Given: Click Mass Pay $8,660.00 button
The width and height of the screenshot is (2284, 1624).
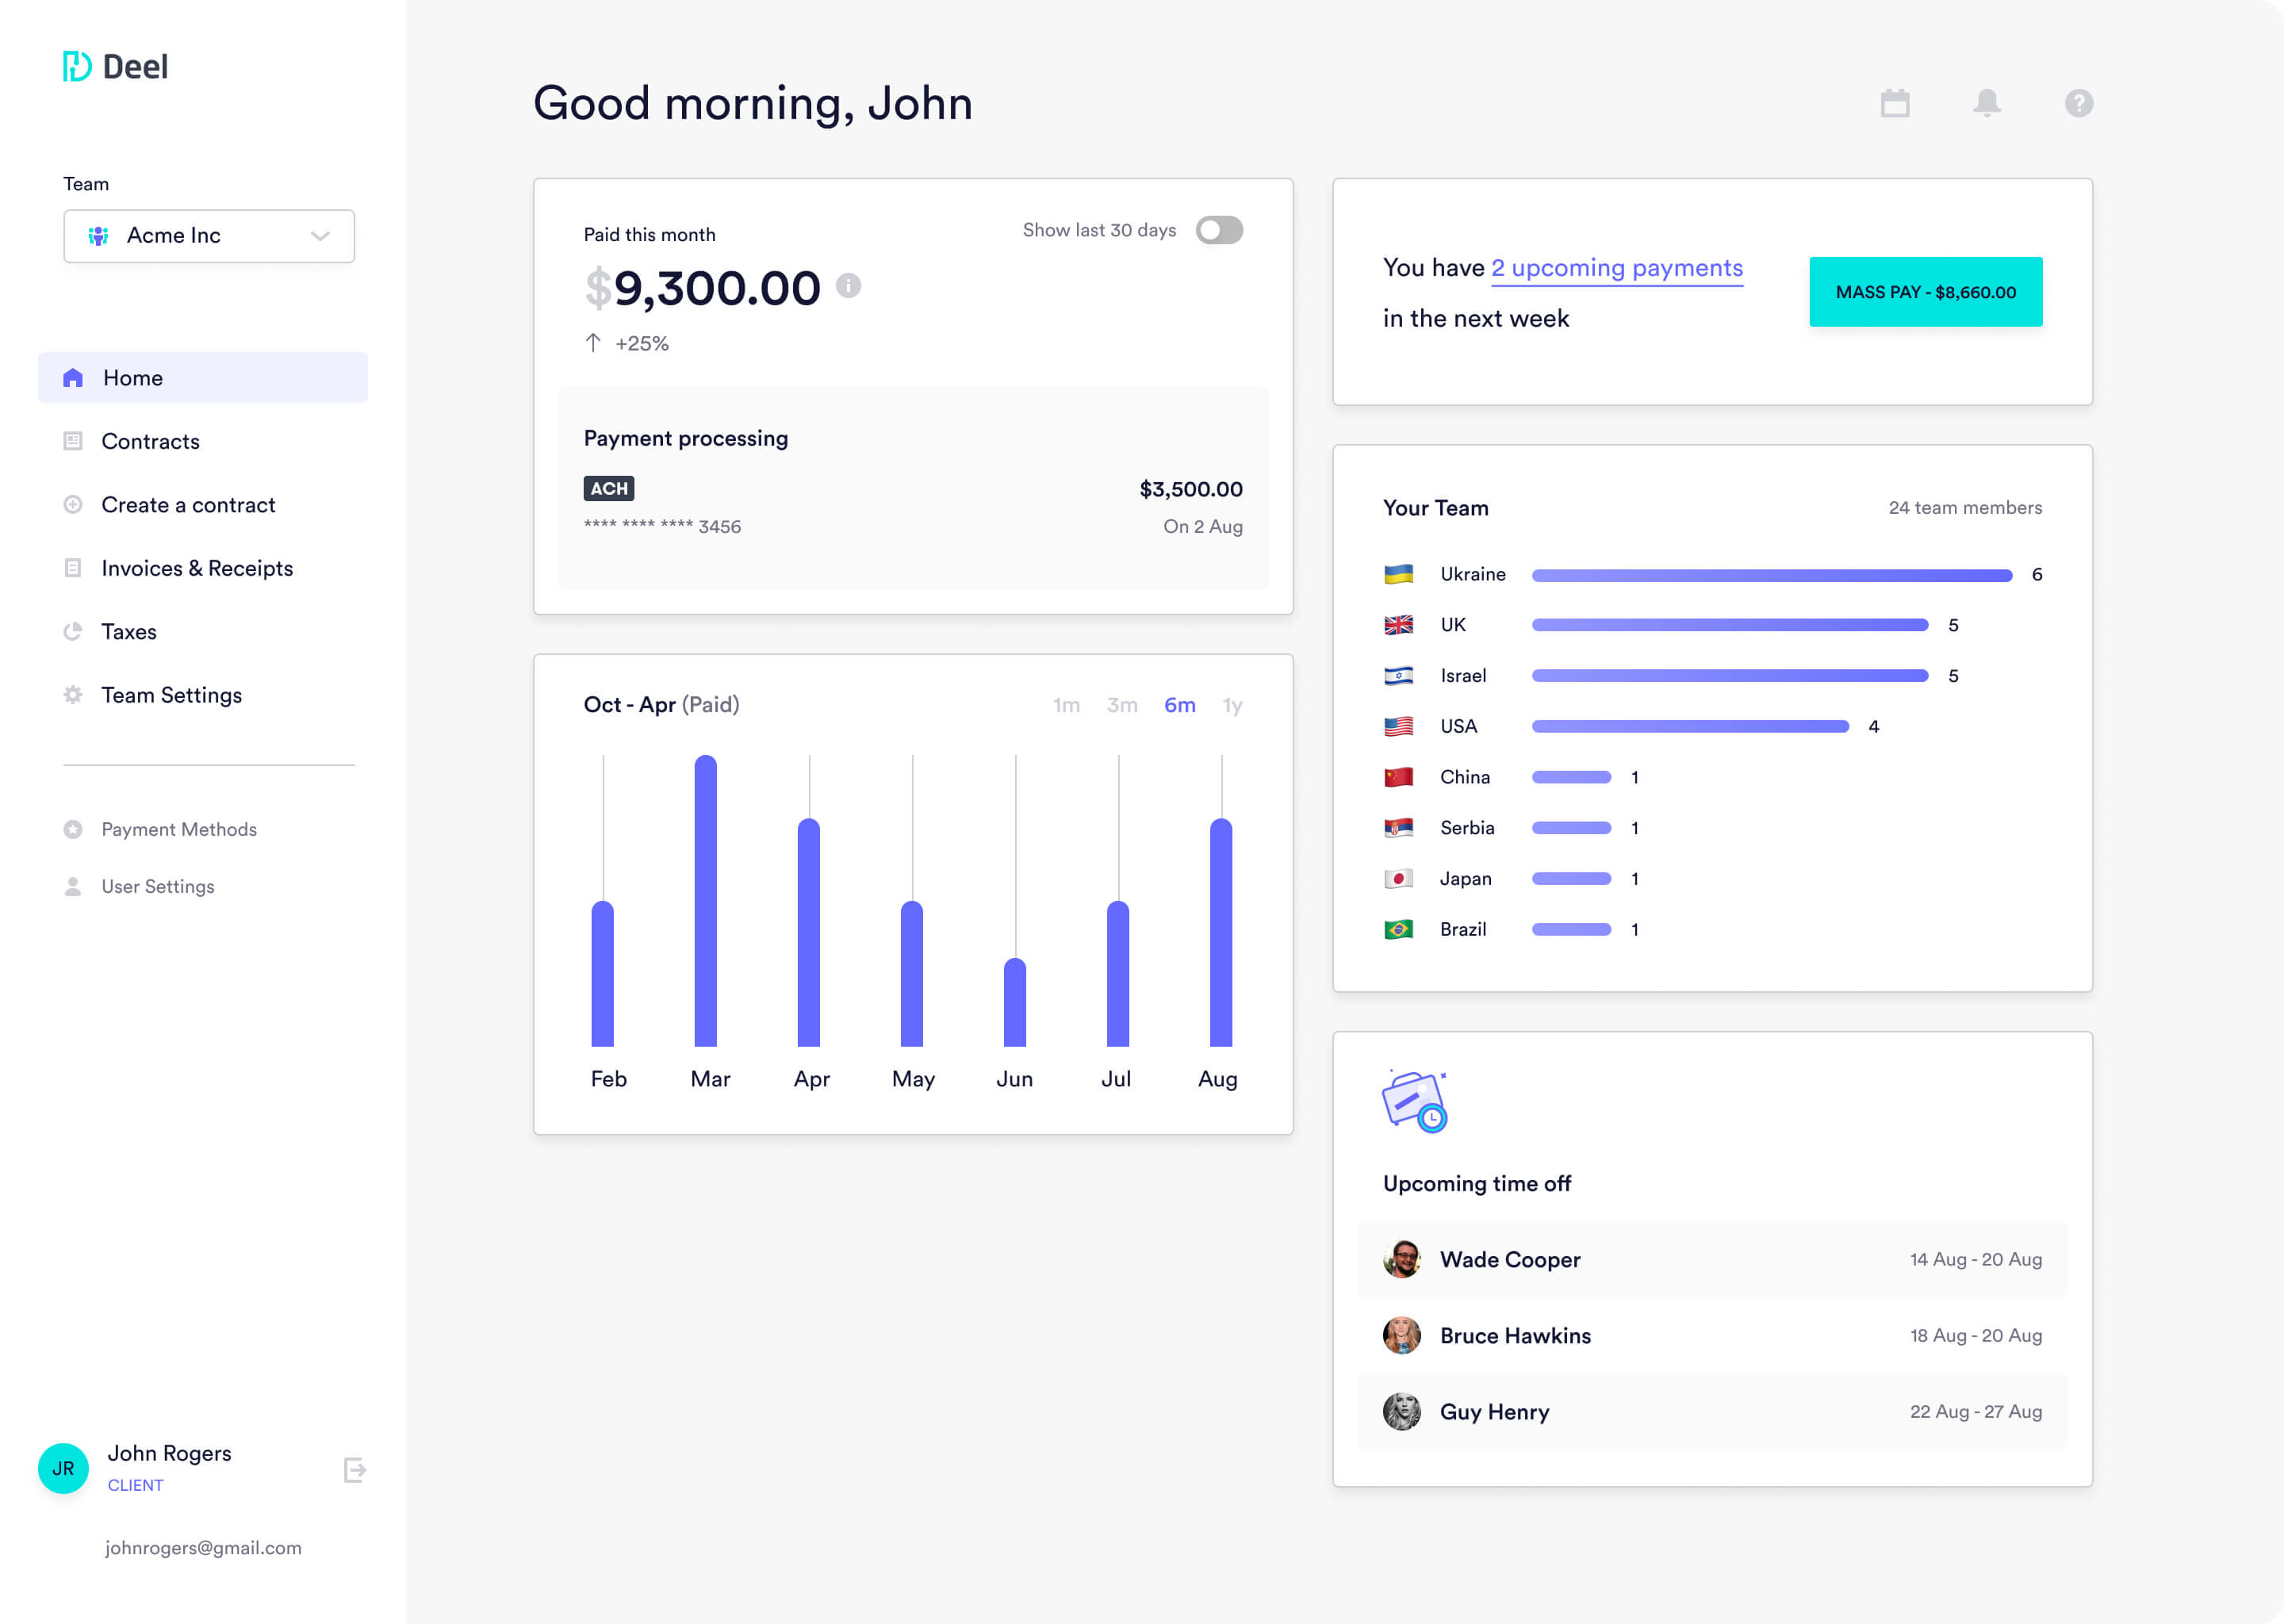Looking at the screenshot, I should (1925, 292).
